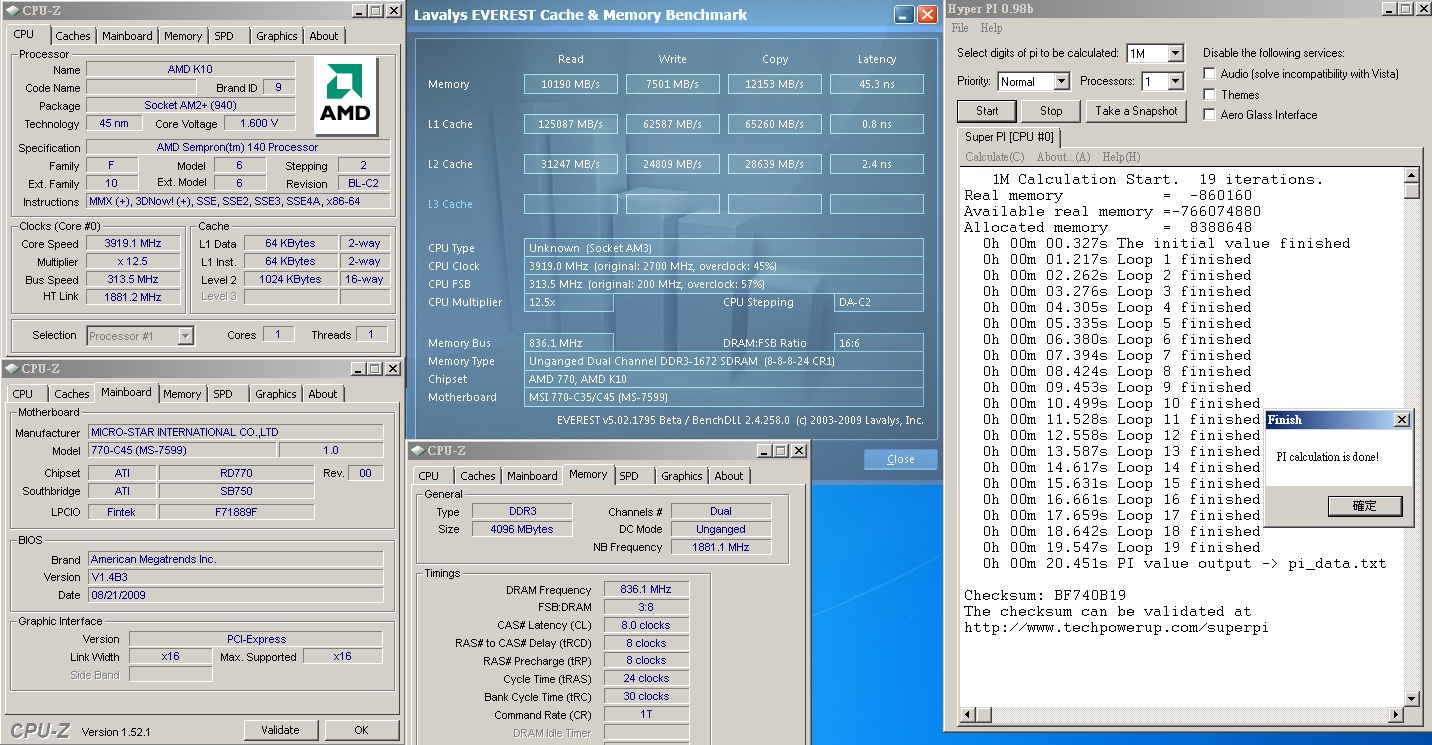
Task: Click Stop button in Hyper PI
Action: point(1051,111)
